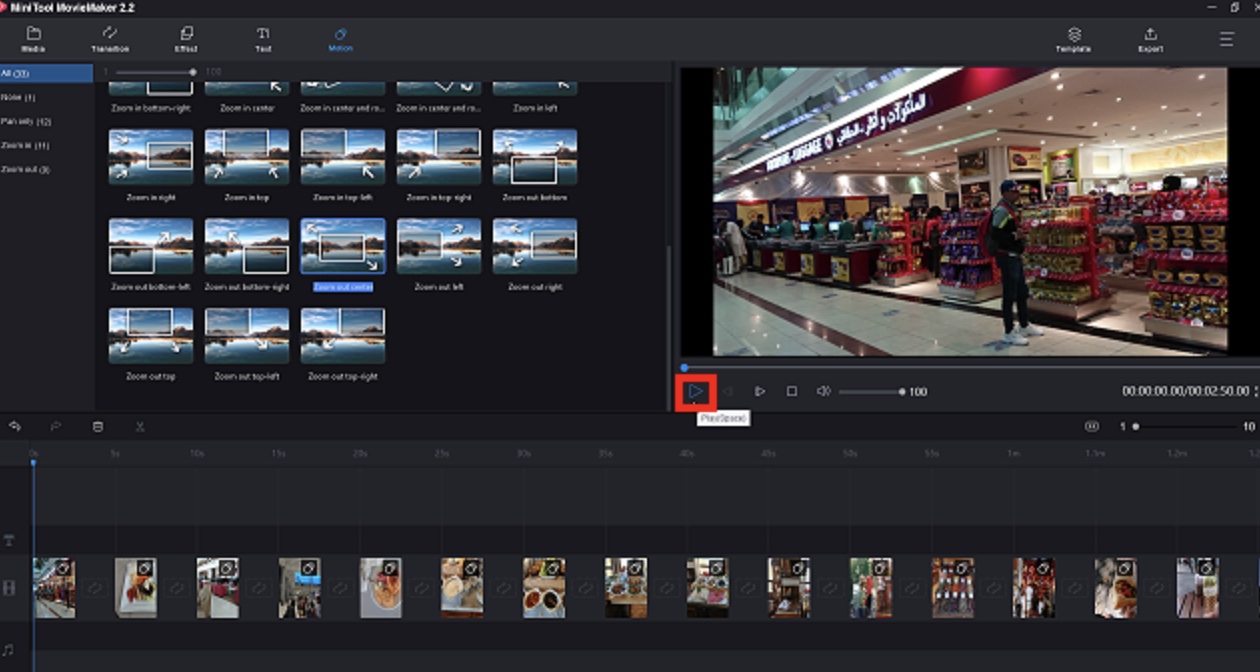Open the Media tab
Viewport: 1260px width, 672px height.
point(33,39)
